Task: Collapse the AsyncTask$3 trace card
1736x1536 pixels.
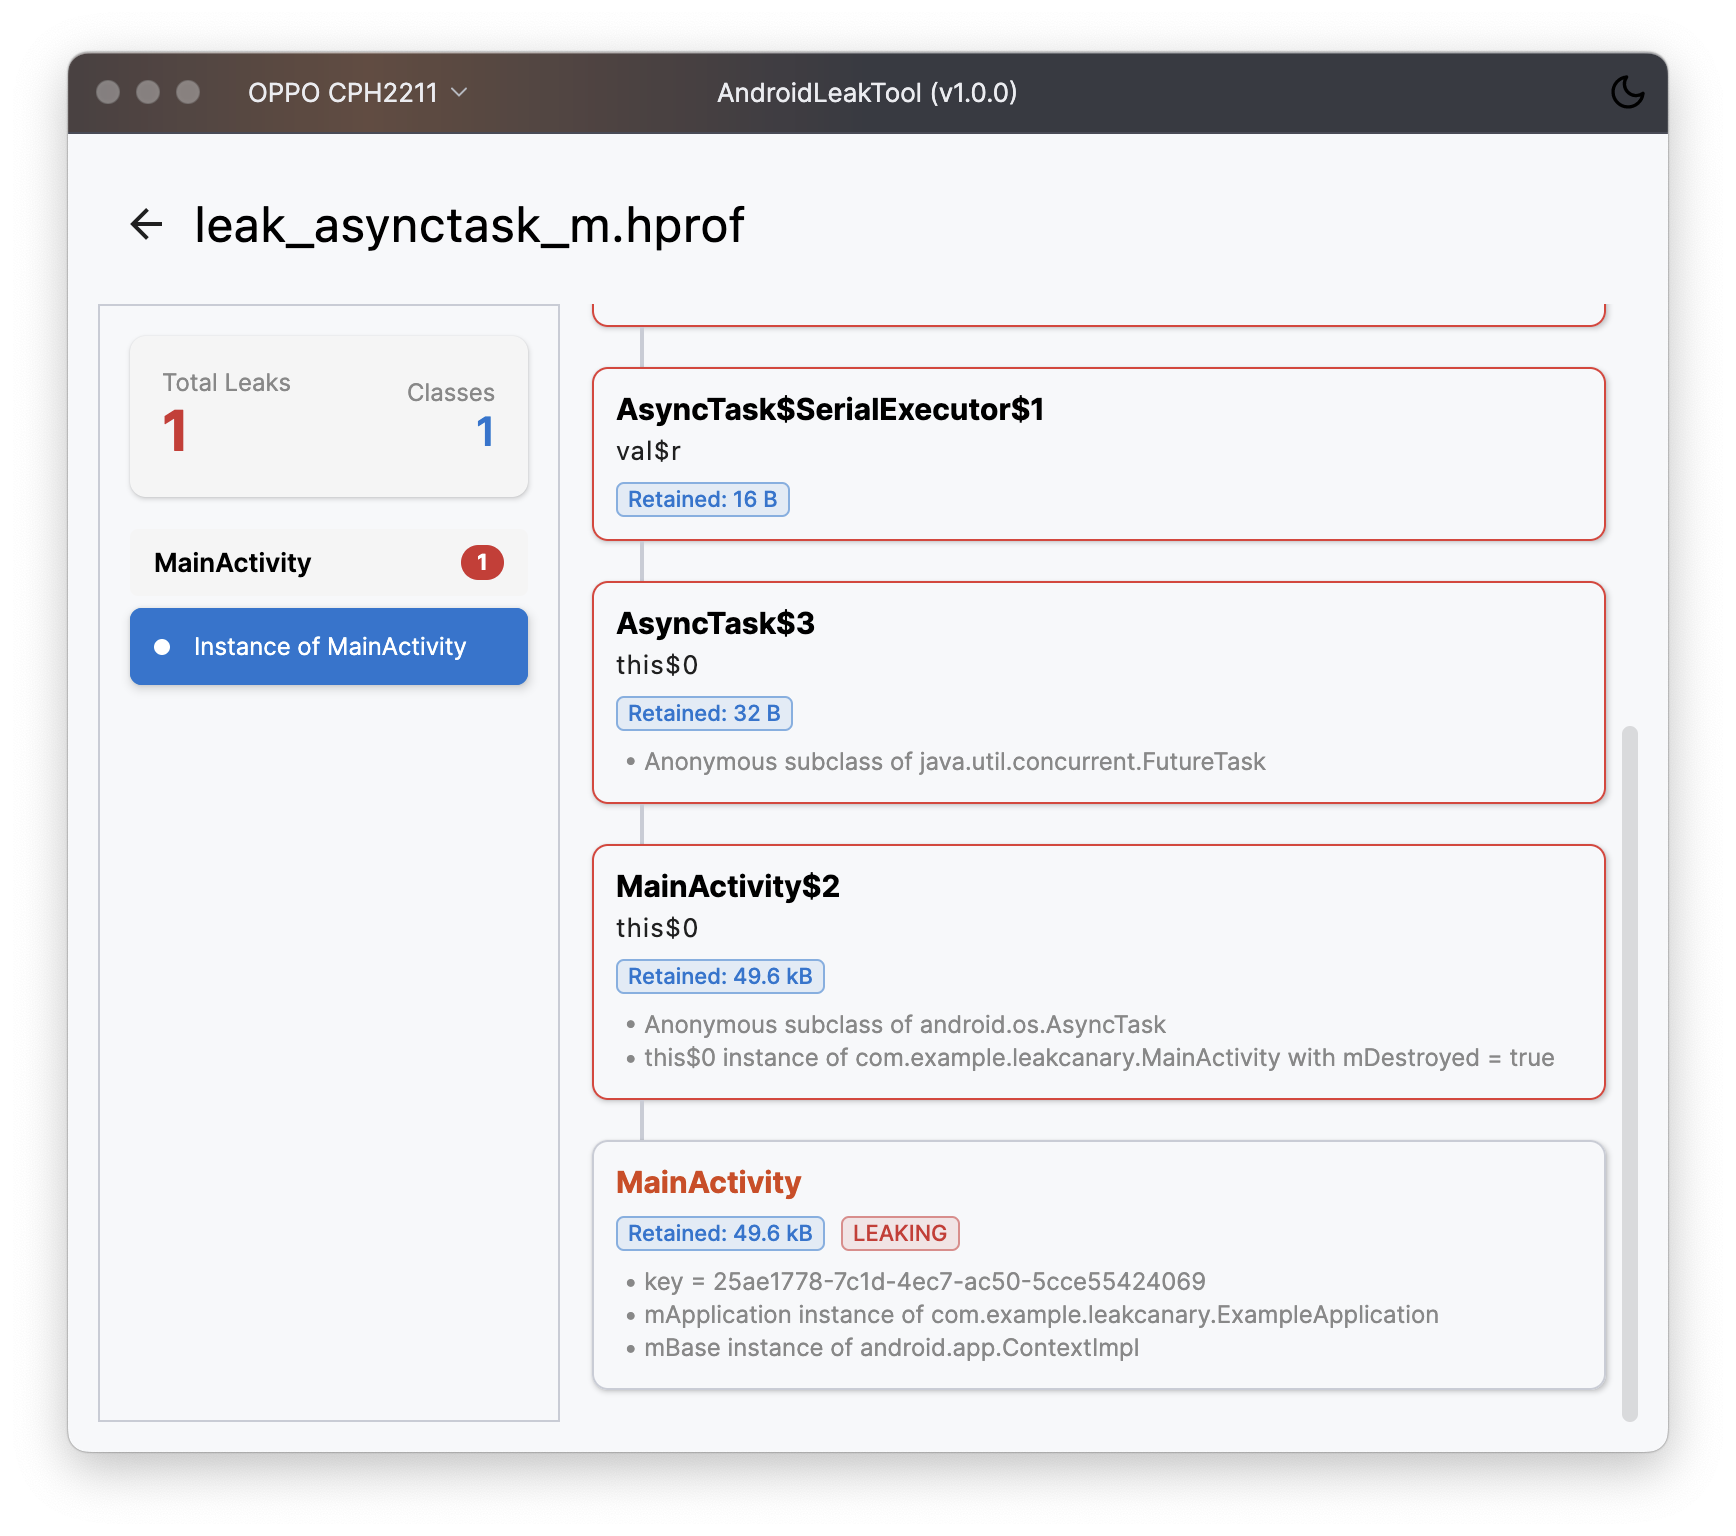Action: click(x=716, y=623)
